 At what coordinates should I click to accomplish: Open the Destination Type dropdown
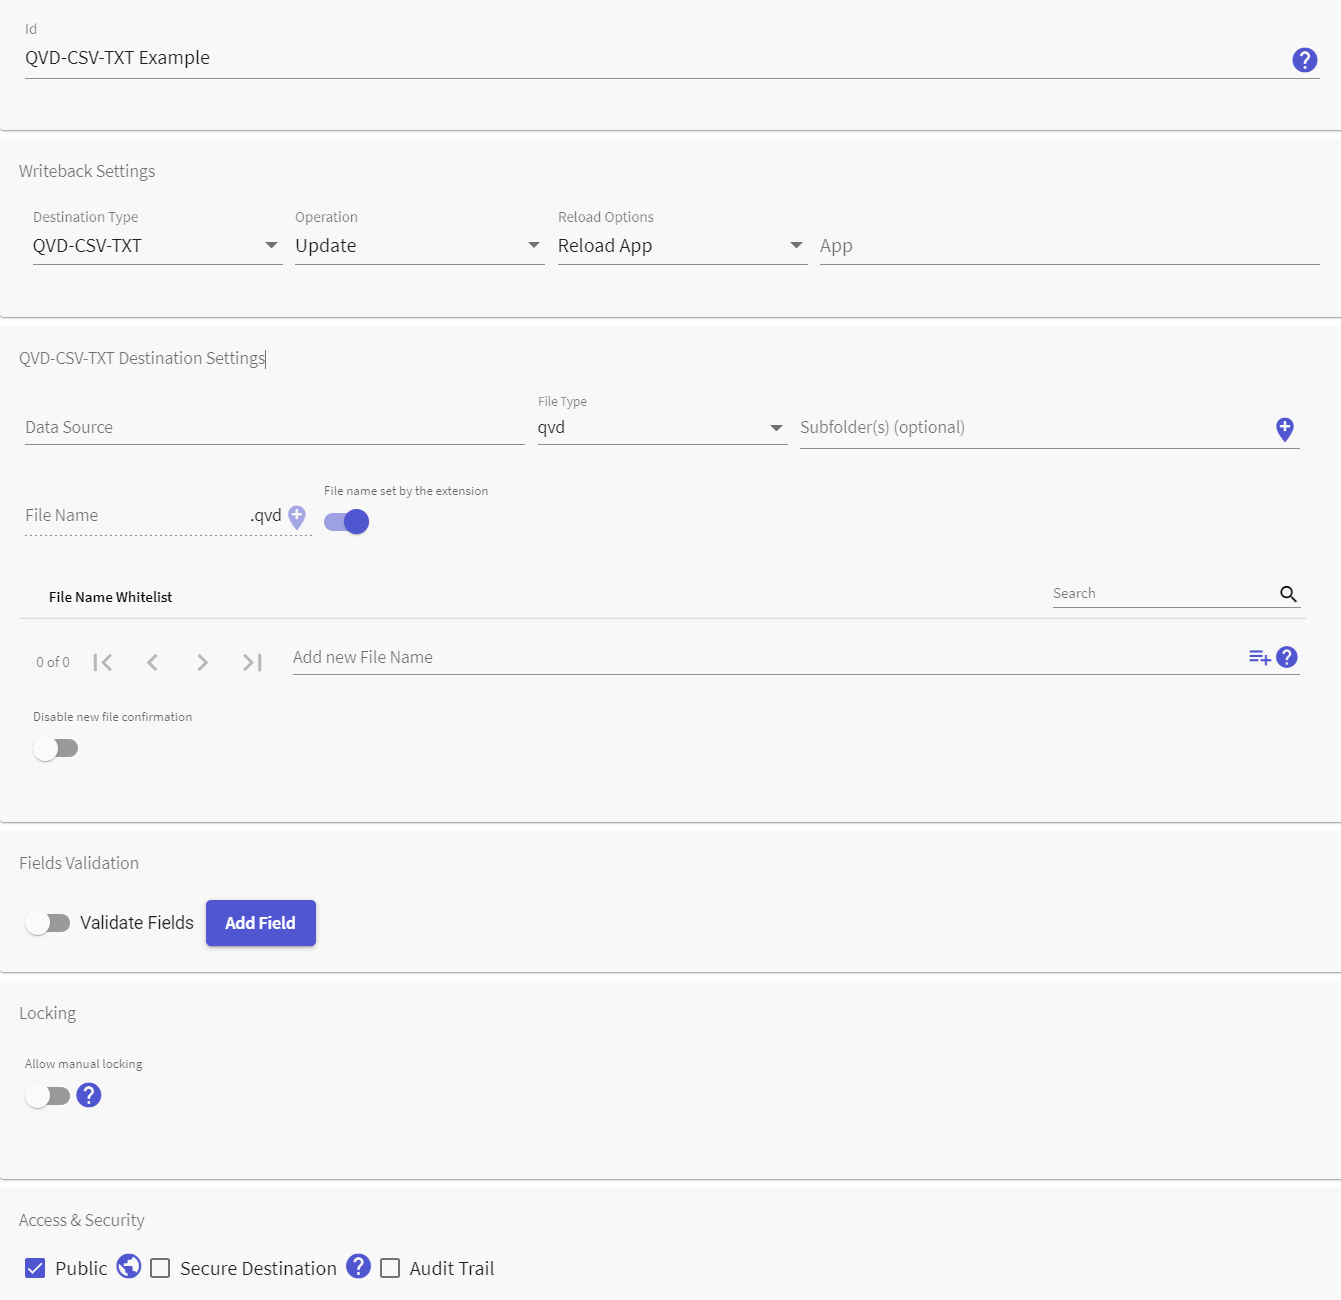tap(157, 246)
